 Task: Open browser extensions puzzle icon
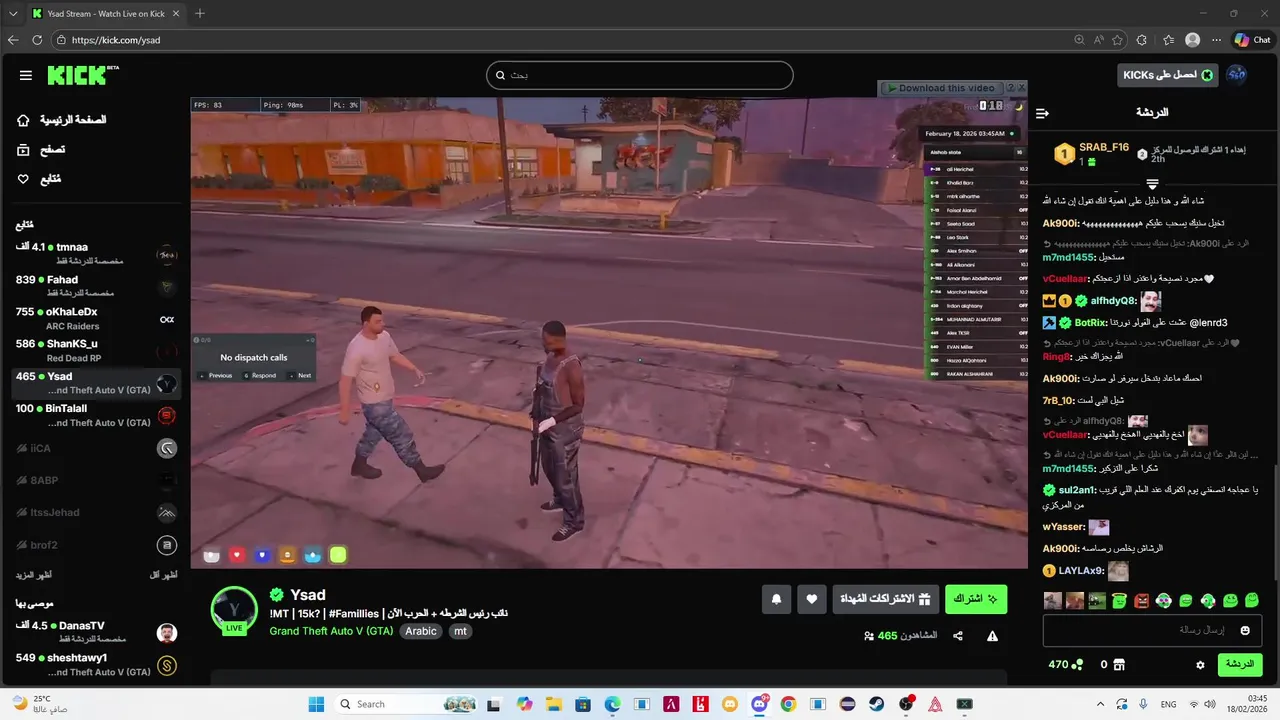click(1142, 40)
